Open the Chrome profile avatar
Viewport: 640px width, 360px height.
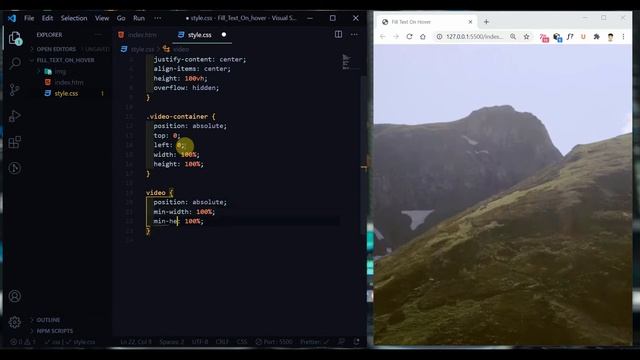tap(610, 37)
